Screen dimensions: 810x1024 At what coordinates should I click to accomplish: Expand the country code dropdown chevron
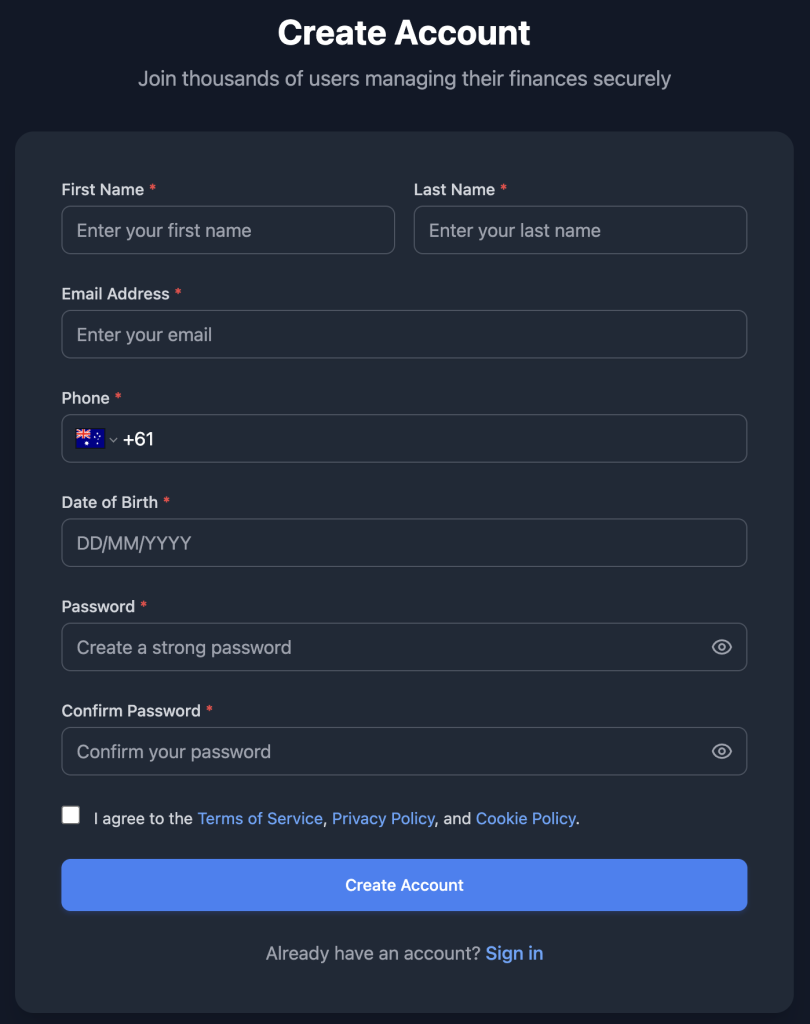[113, 440]
